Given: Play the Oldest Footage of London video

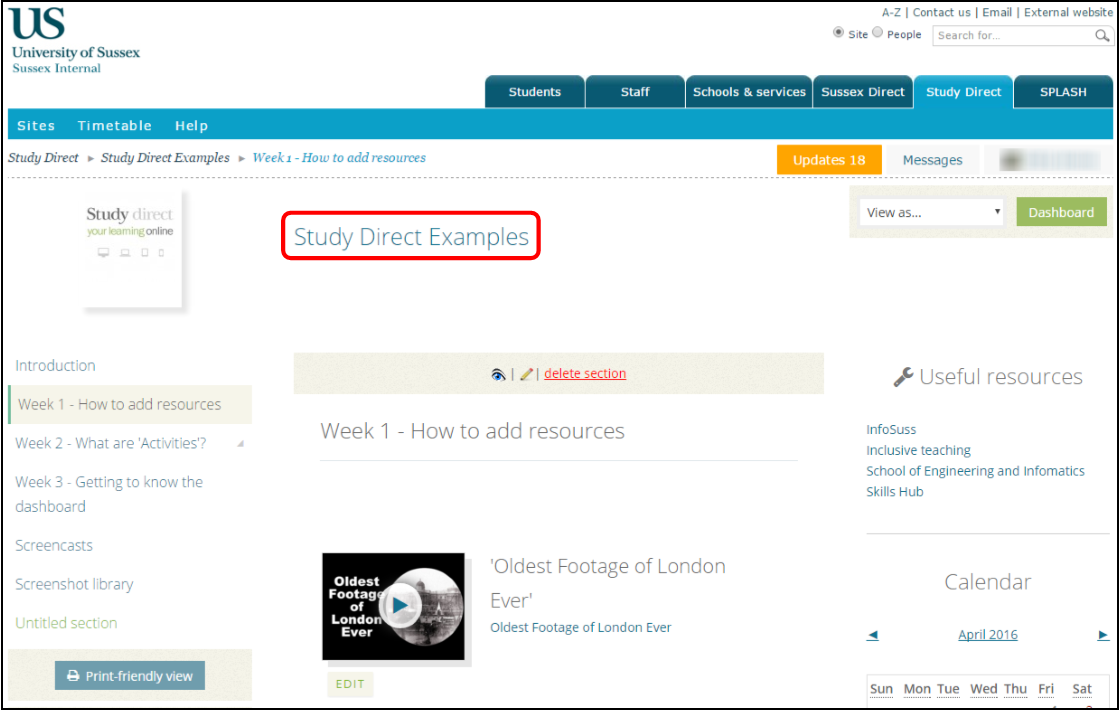Looking at the screenshot, I should 400,605.
